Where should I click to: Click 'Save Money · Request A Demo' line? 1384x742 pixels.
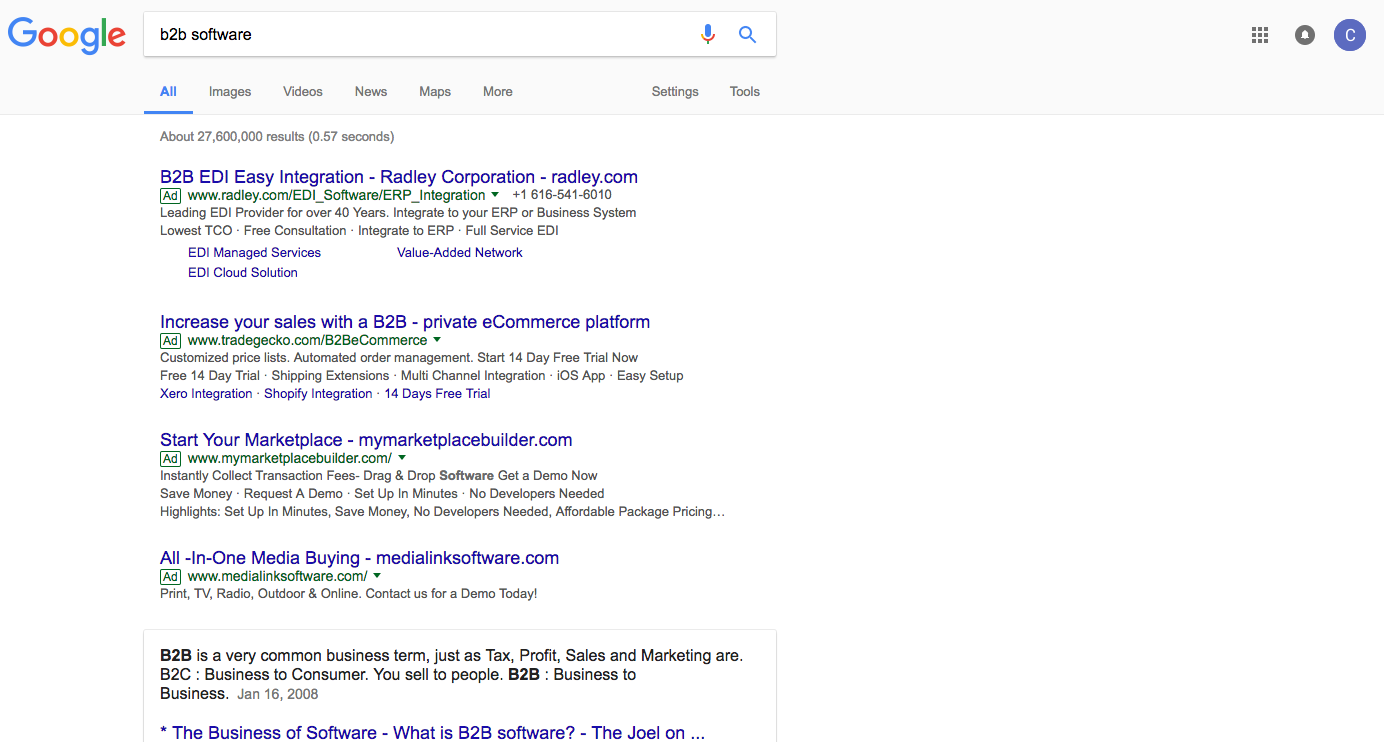click(x=382, y=494)
